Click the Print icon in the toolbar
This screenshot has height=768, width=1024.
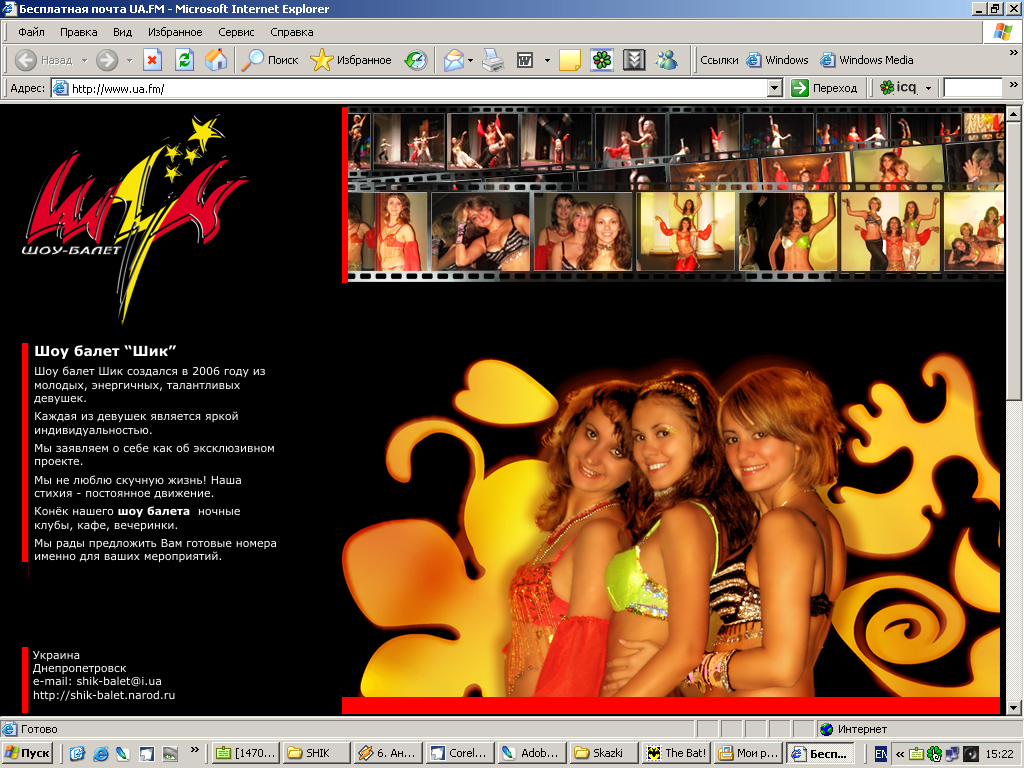click(493, 60)
